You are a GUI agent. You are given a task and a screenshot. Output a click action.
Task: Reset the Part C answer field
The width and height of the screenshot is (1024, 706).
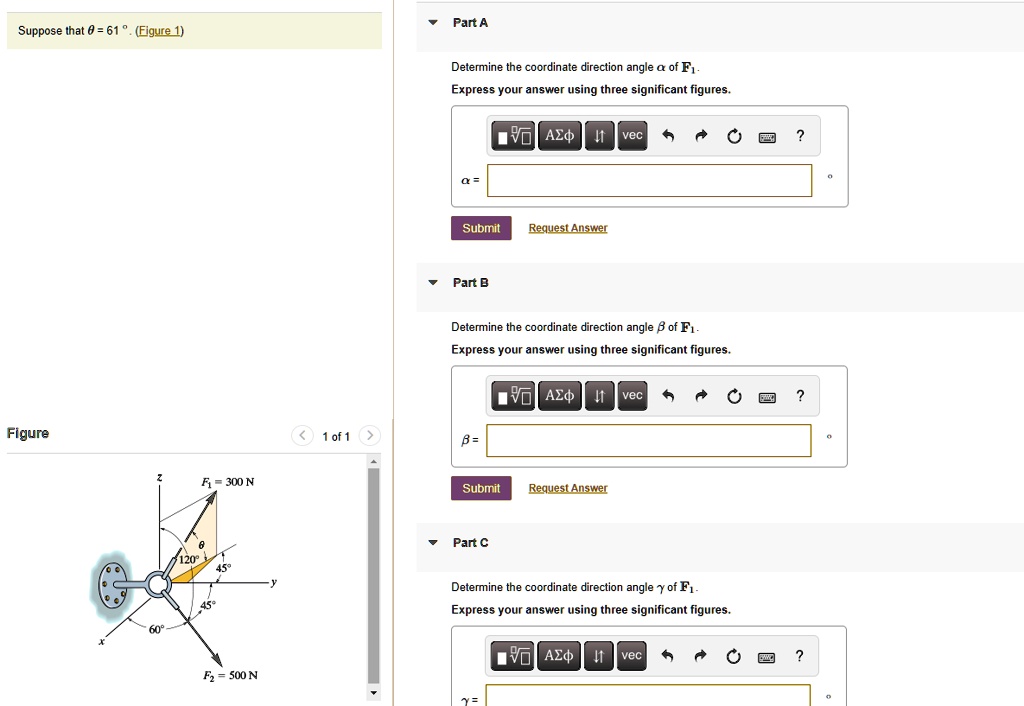coord(735,657)
